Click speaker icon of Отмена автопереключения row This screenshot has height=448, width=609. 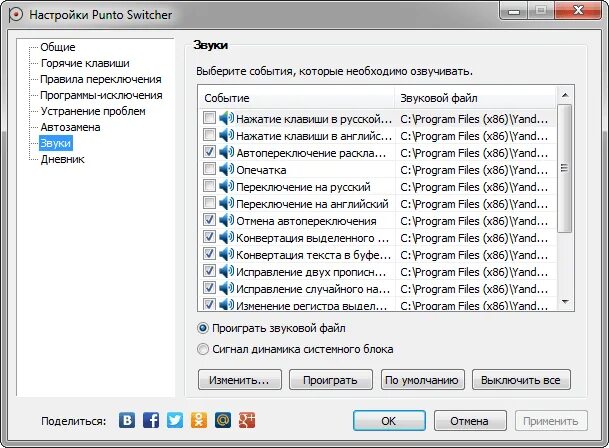[x=226, y=221]
